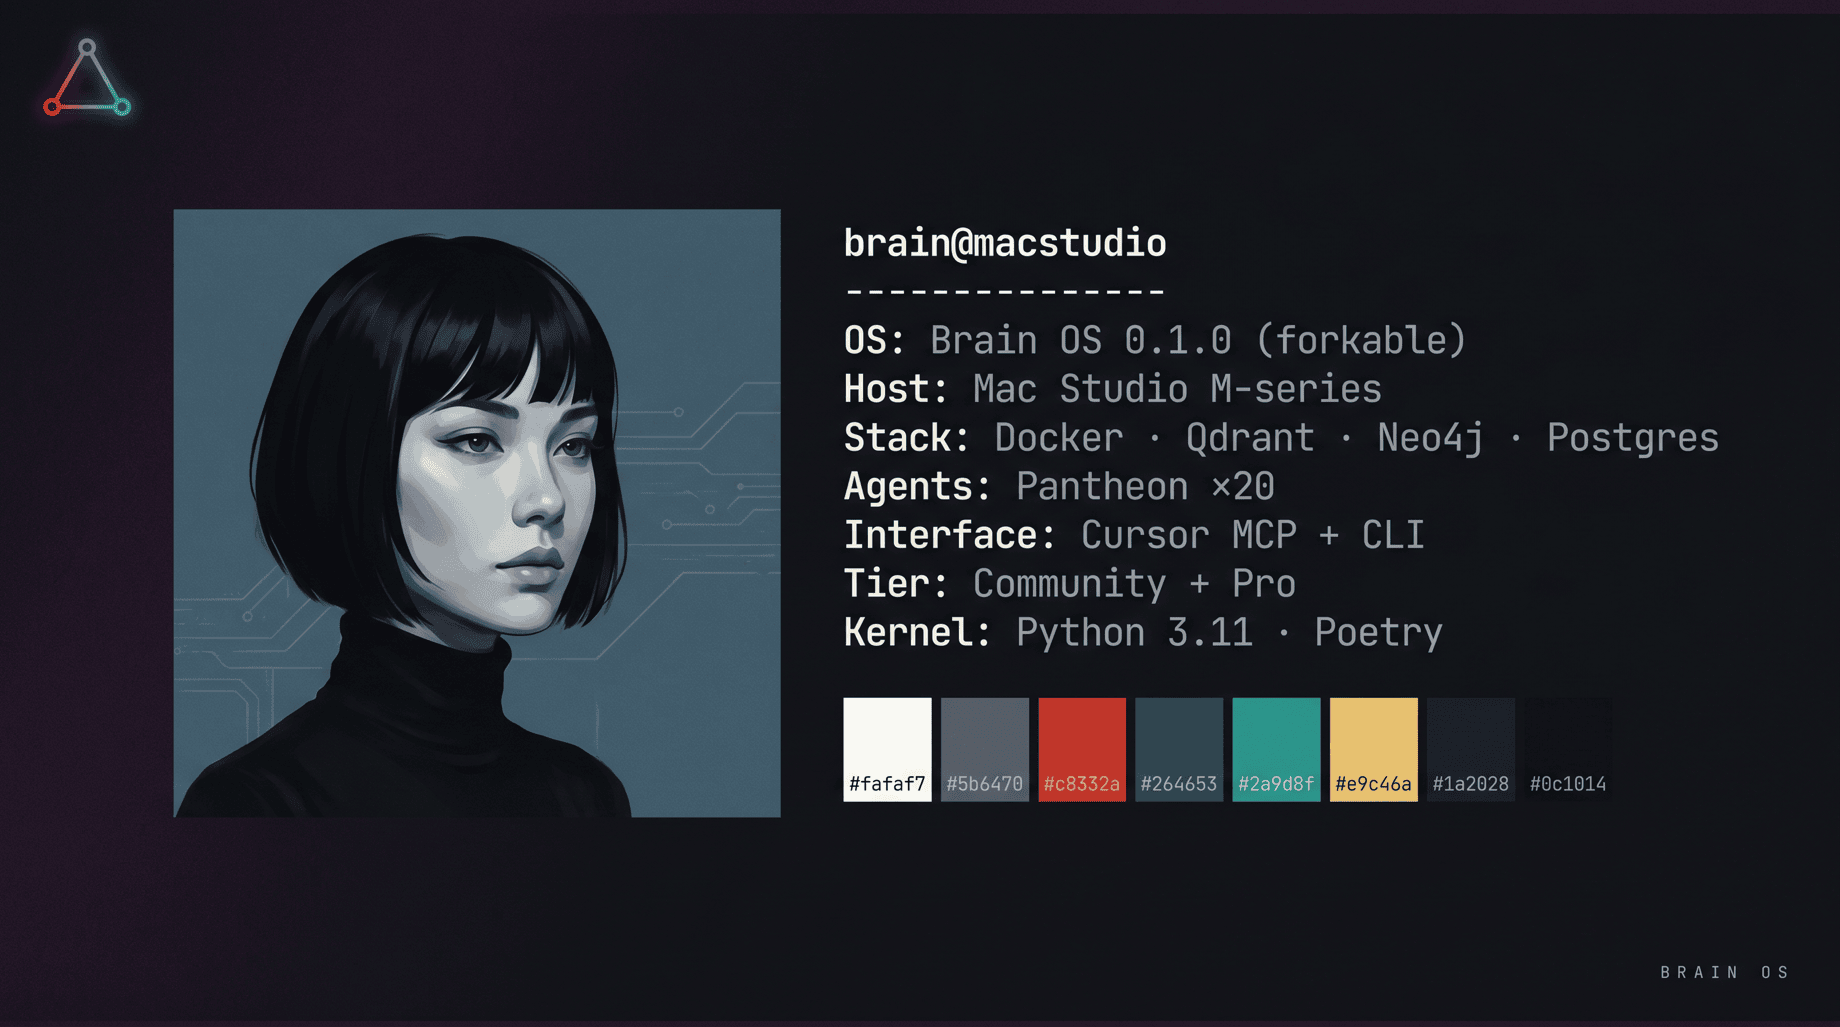Click 'Pantheon ×20' value
1840x1027 pixels.
(x=1145, y=486)
